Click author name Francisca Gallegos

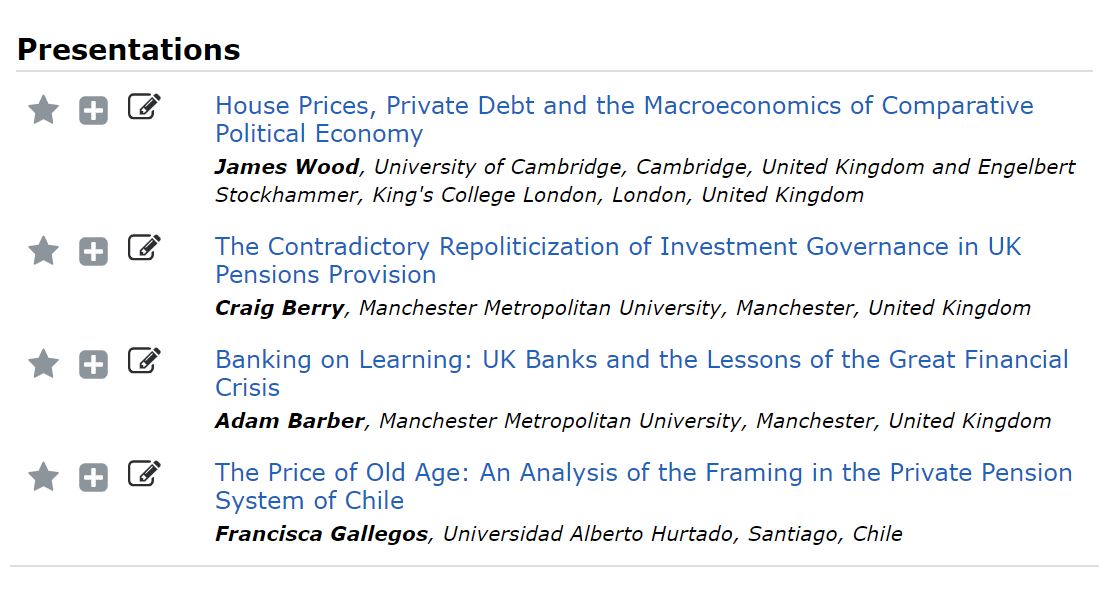(x=322, y=534)
